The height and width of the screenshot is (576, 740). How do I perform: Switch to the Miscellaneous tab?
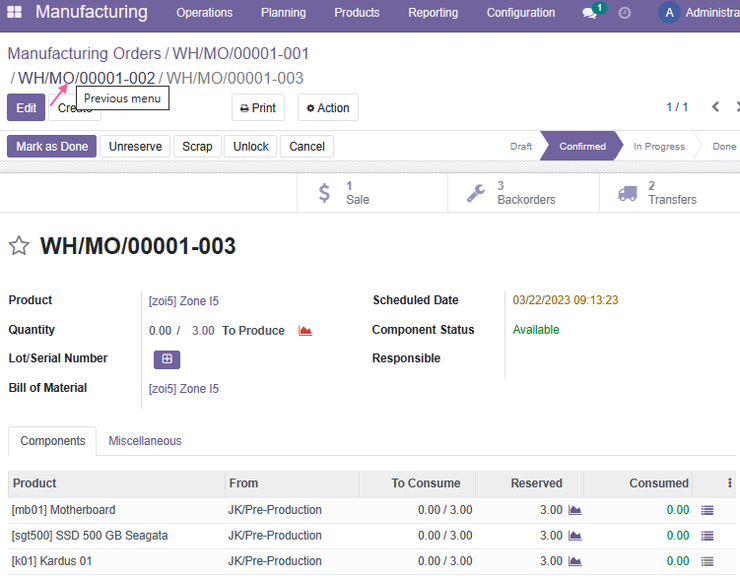[145, 440]
